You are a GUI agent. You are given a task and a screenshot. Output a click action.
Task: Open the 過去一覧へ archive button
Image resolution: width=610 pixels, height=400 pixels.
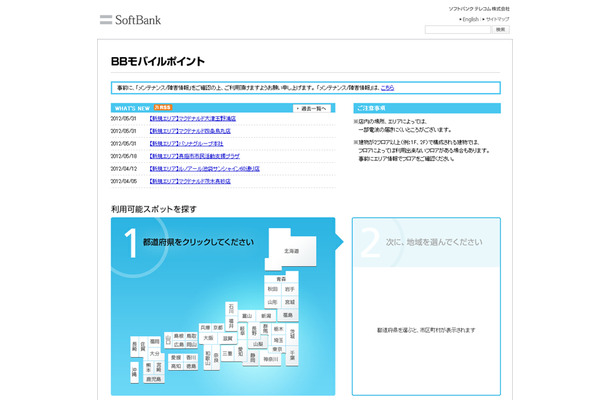(312, 108)
